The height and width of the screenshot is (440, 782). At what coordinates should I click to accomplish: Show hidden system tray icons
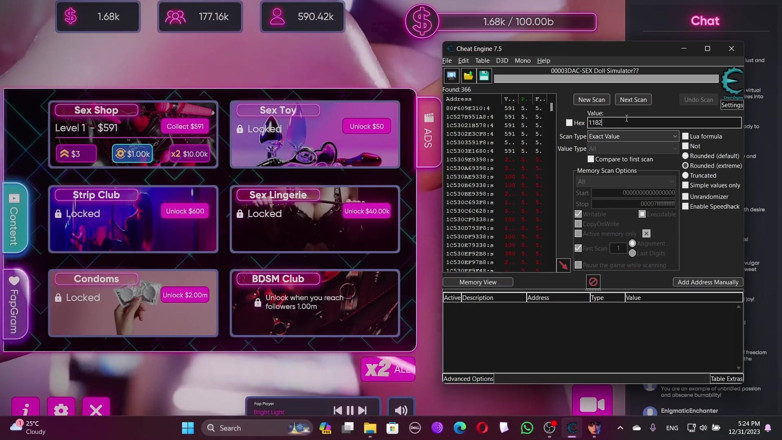(x=620, y=428)
